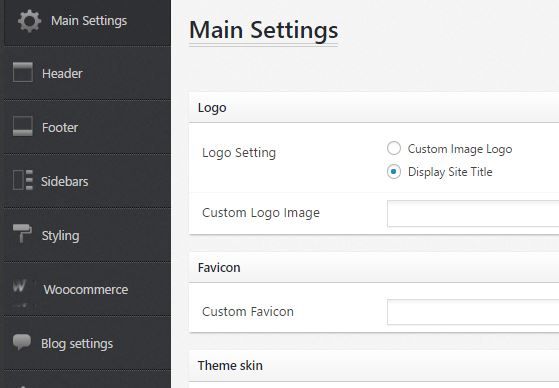The image size is (559, 388).
Task: Click the Custom Favicon input field
Action: point(473,312)
